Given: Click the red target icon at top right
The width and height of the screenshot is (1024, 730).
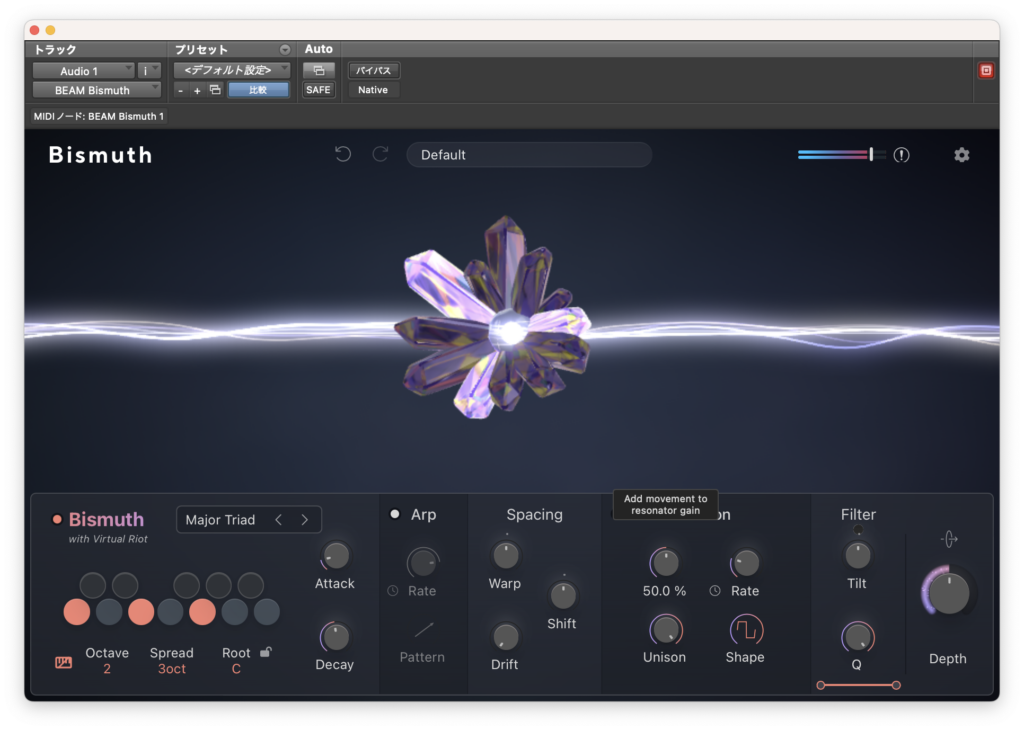Looking at the screenshot, I should [x=986, y=71].
